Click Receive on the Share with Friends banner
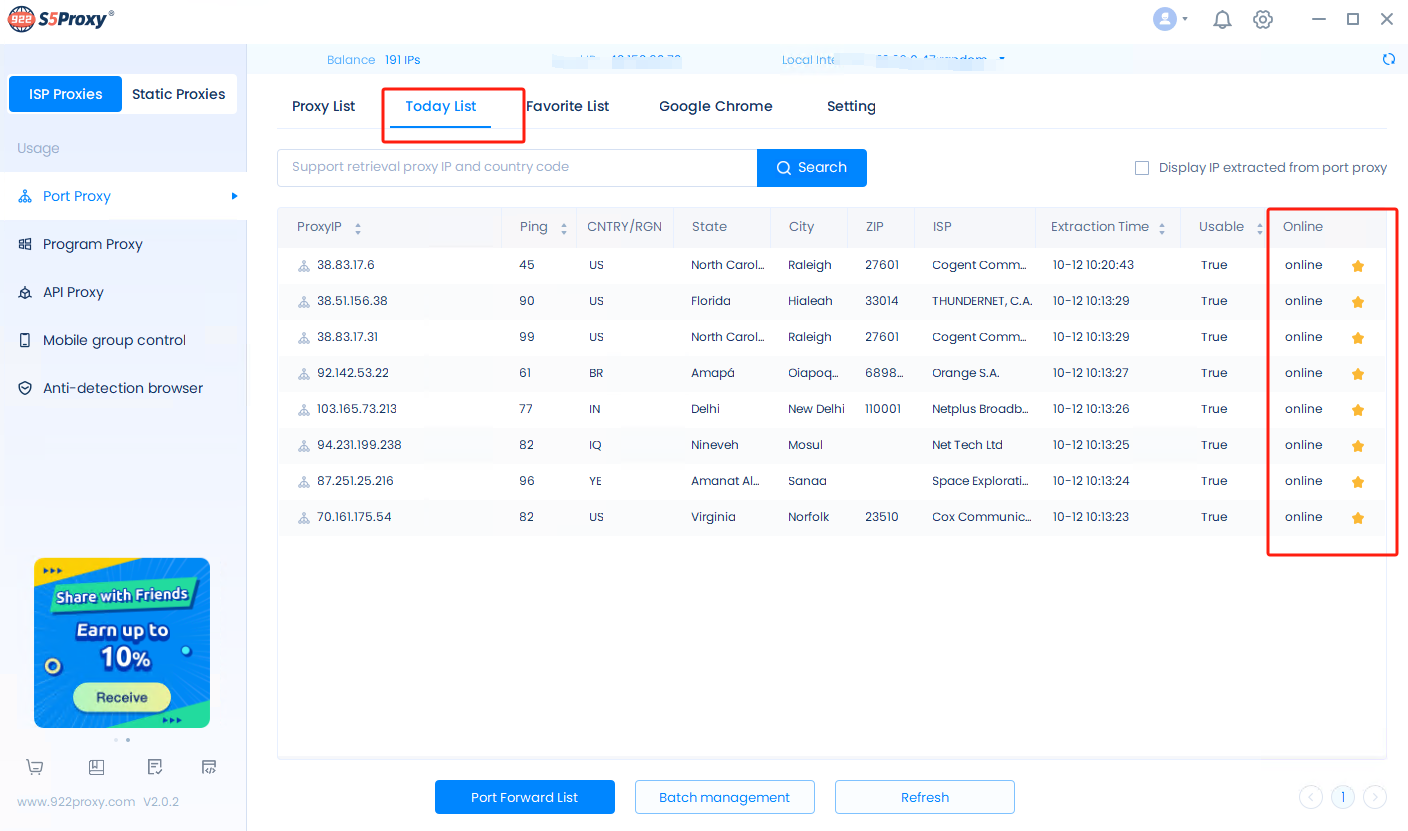The width and height of the screenshot is (1408, 831). (x=122, y=697)
